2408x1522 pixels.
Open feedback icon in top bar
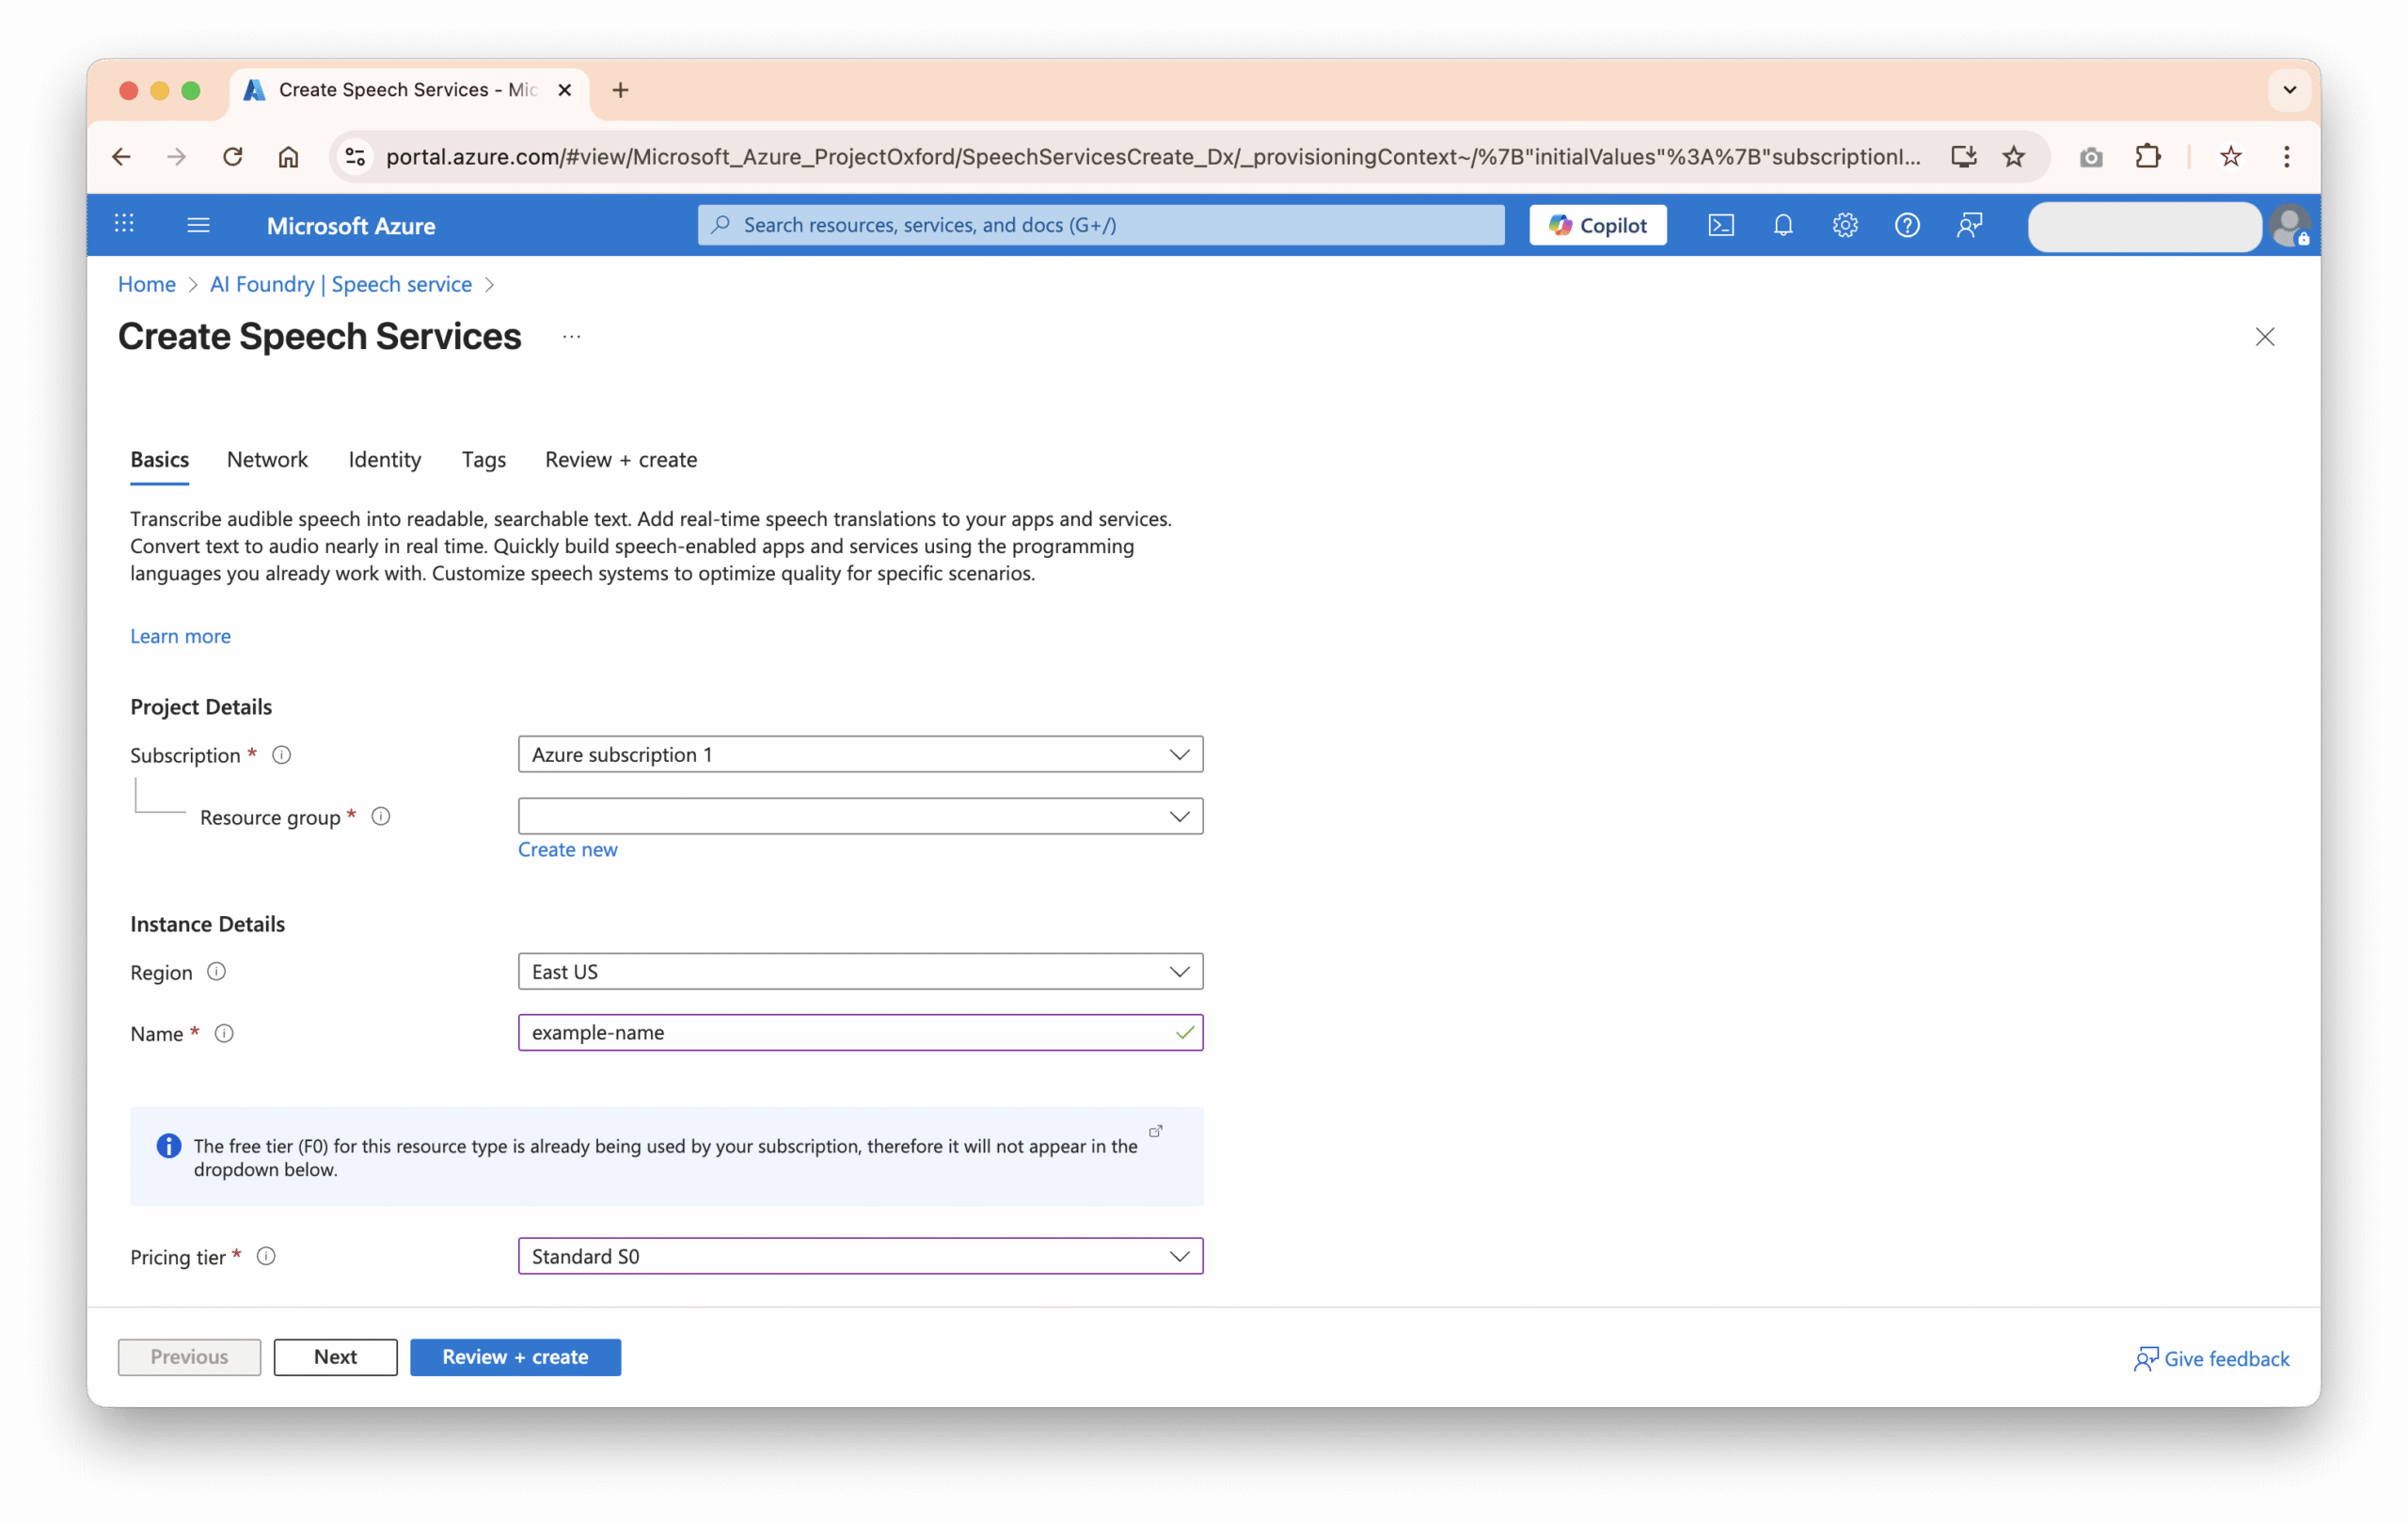coord(1969,225)
